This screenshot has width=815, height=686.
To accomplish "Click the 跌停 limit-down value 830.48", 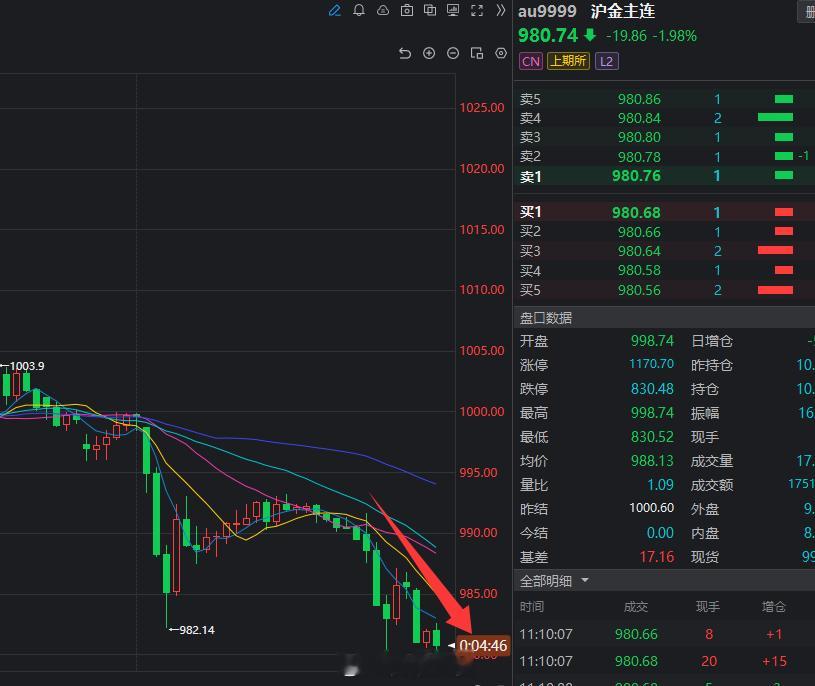I will pos(652,389).
